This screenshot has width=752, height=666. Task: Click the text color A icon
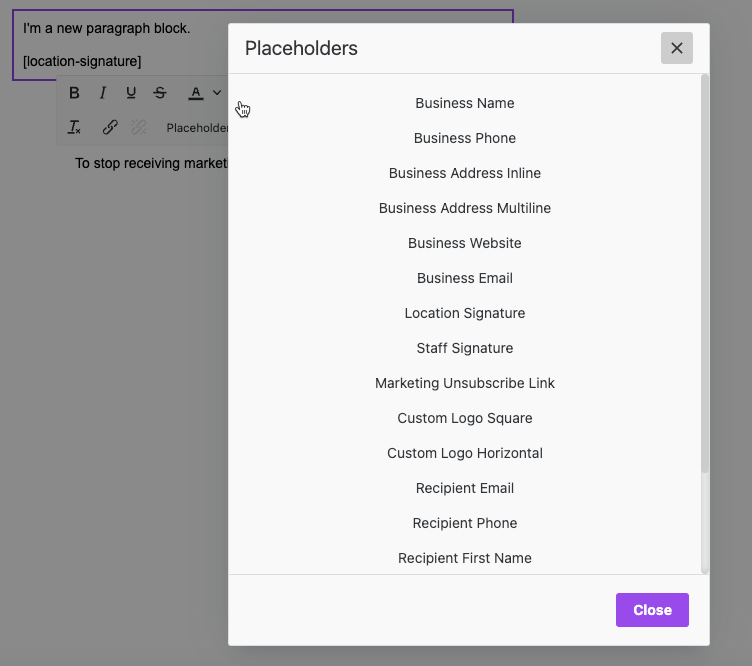click(196, 93)
